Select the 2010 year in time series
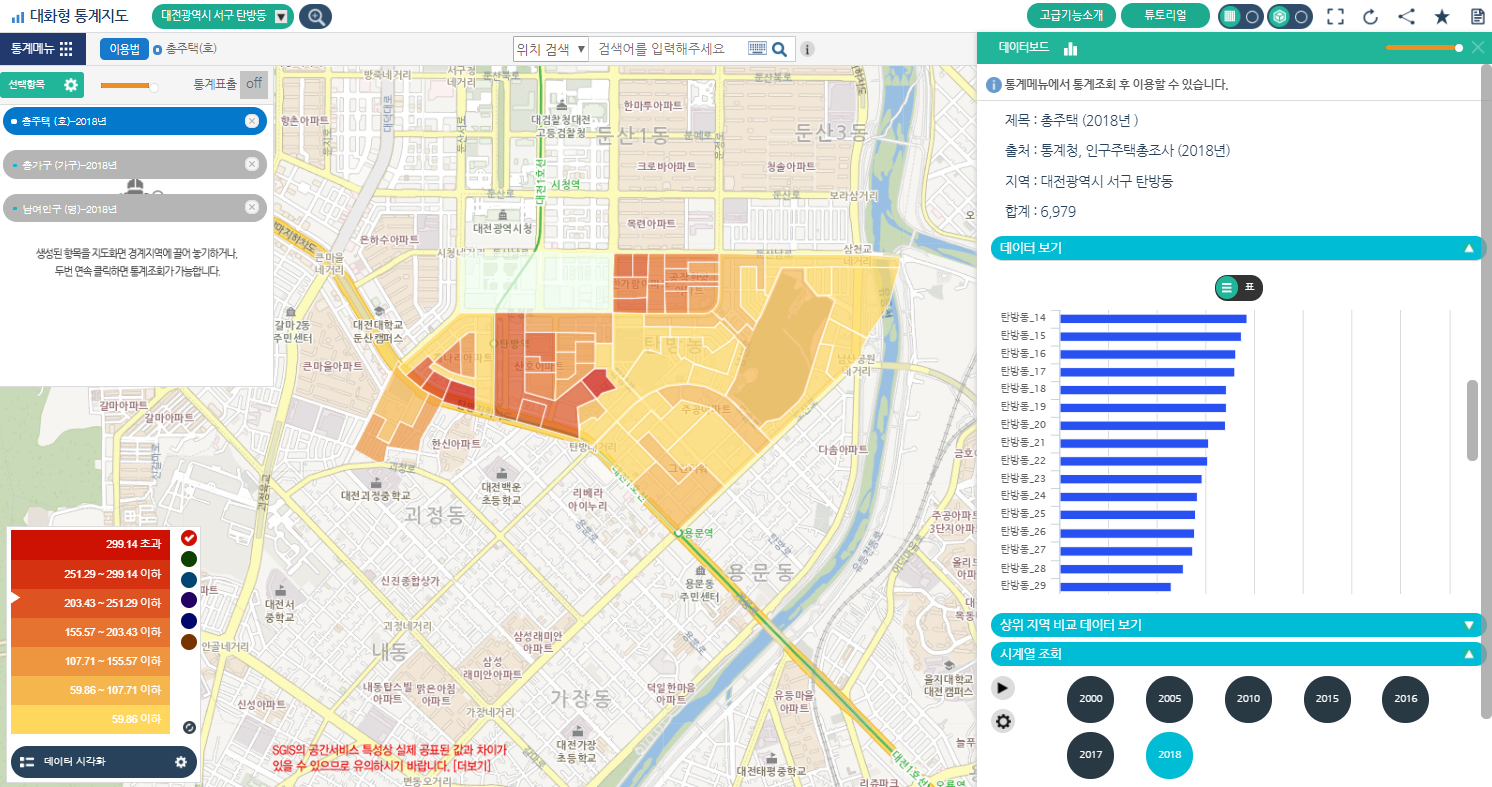 pos(1248,699)
